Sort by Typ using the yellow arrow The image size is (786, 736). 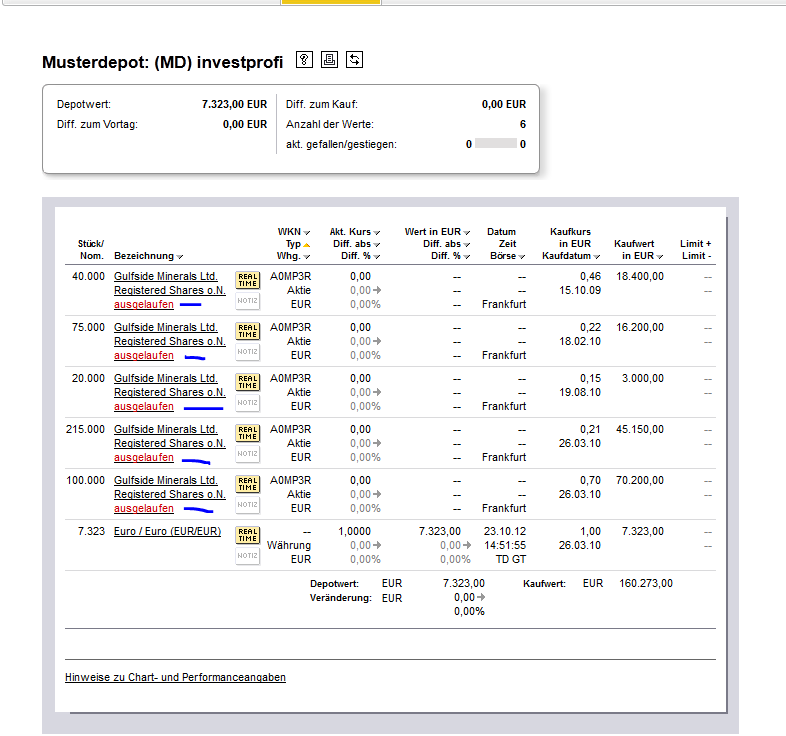point(307,245)
